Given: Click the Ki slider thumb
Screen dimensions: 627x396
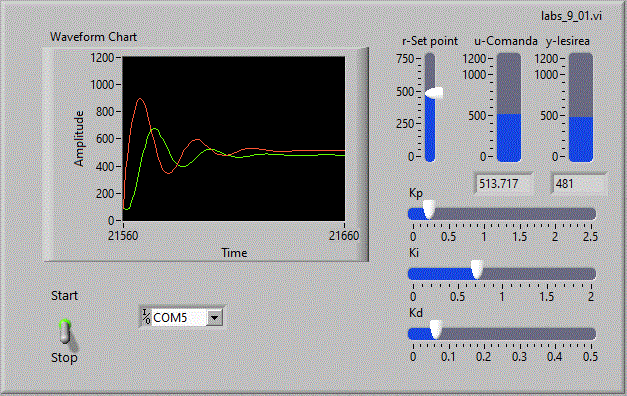Looking at the screenshot, I should (477, 269).
